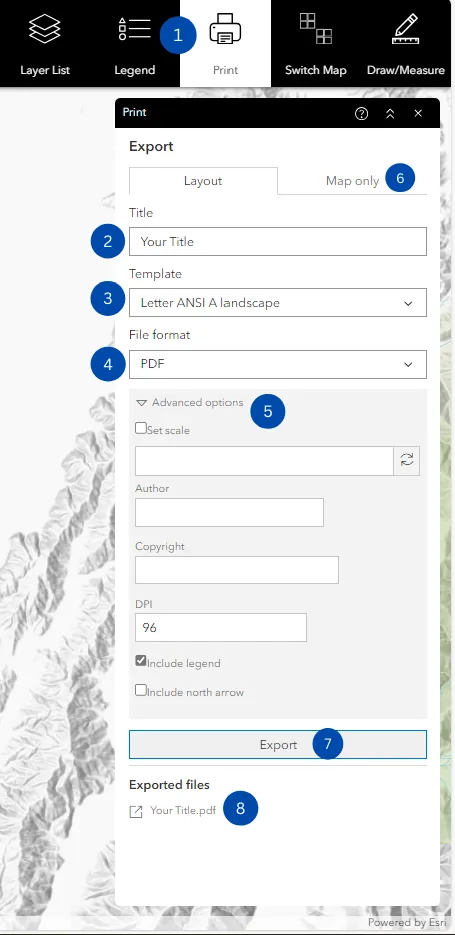The image size is (455, 935).
Task: Collapse Print panel with double chevron
Action: point(390,113)
